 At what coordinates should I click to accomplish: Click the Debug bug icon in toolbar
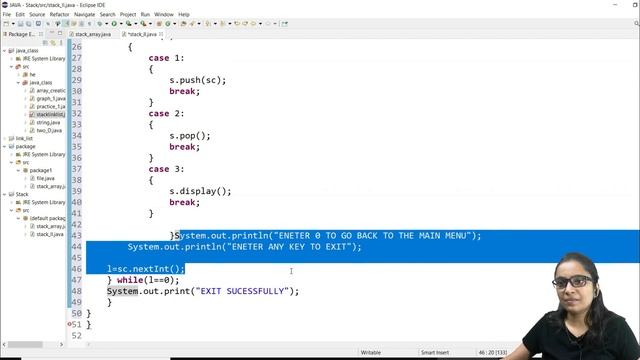(x=100, y=24)
